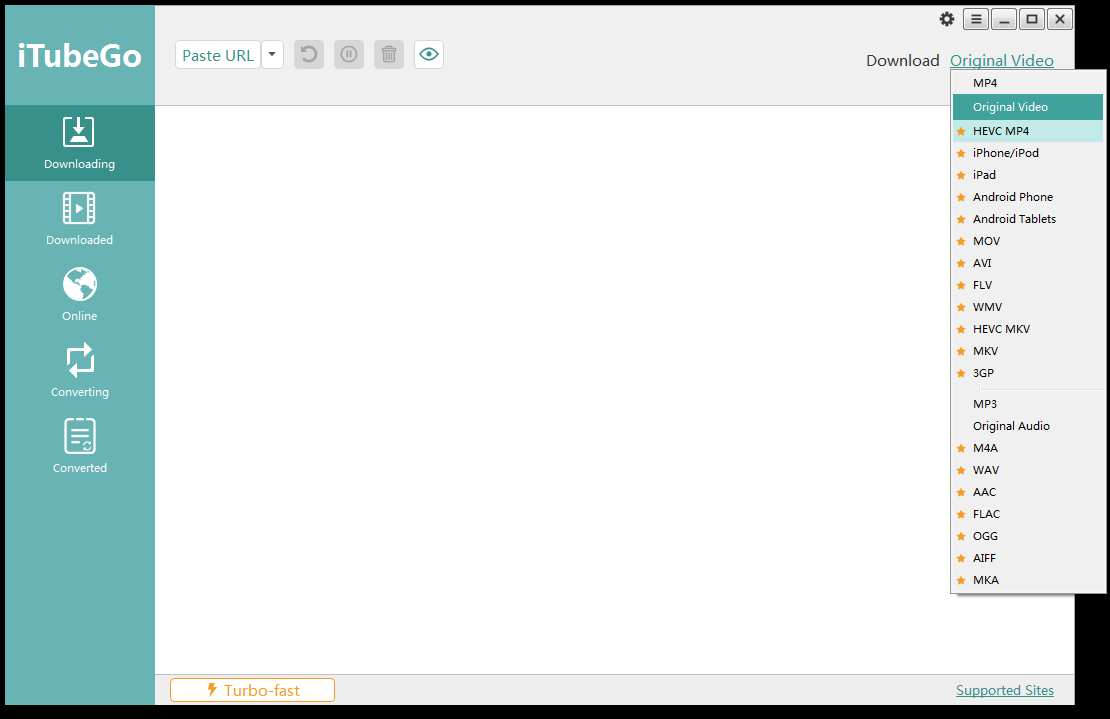Minimize the iTubeGo window
The height and width of the screenshot is (719, 1110).
click(1004, 19)
